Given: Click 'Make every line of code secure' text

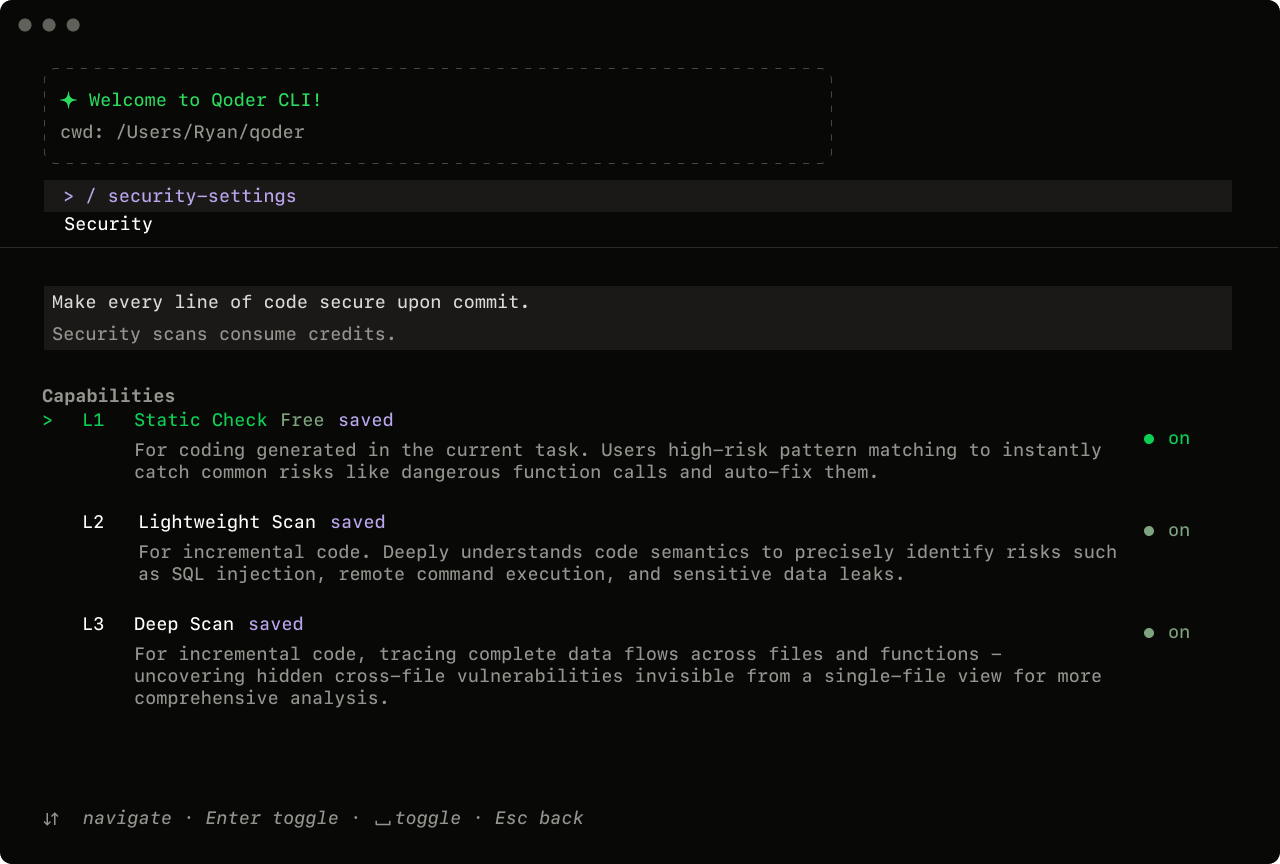Looking at the screenshot, I should (291, 302).
